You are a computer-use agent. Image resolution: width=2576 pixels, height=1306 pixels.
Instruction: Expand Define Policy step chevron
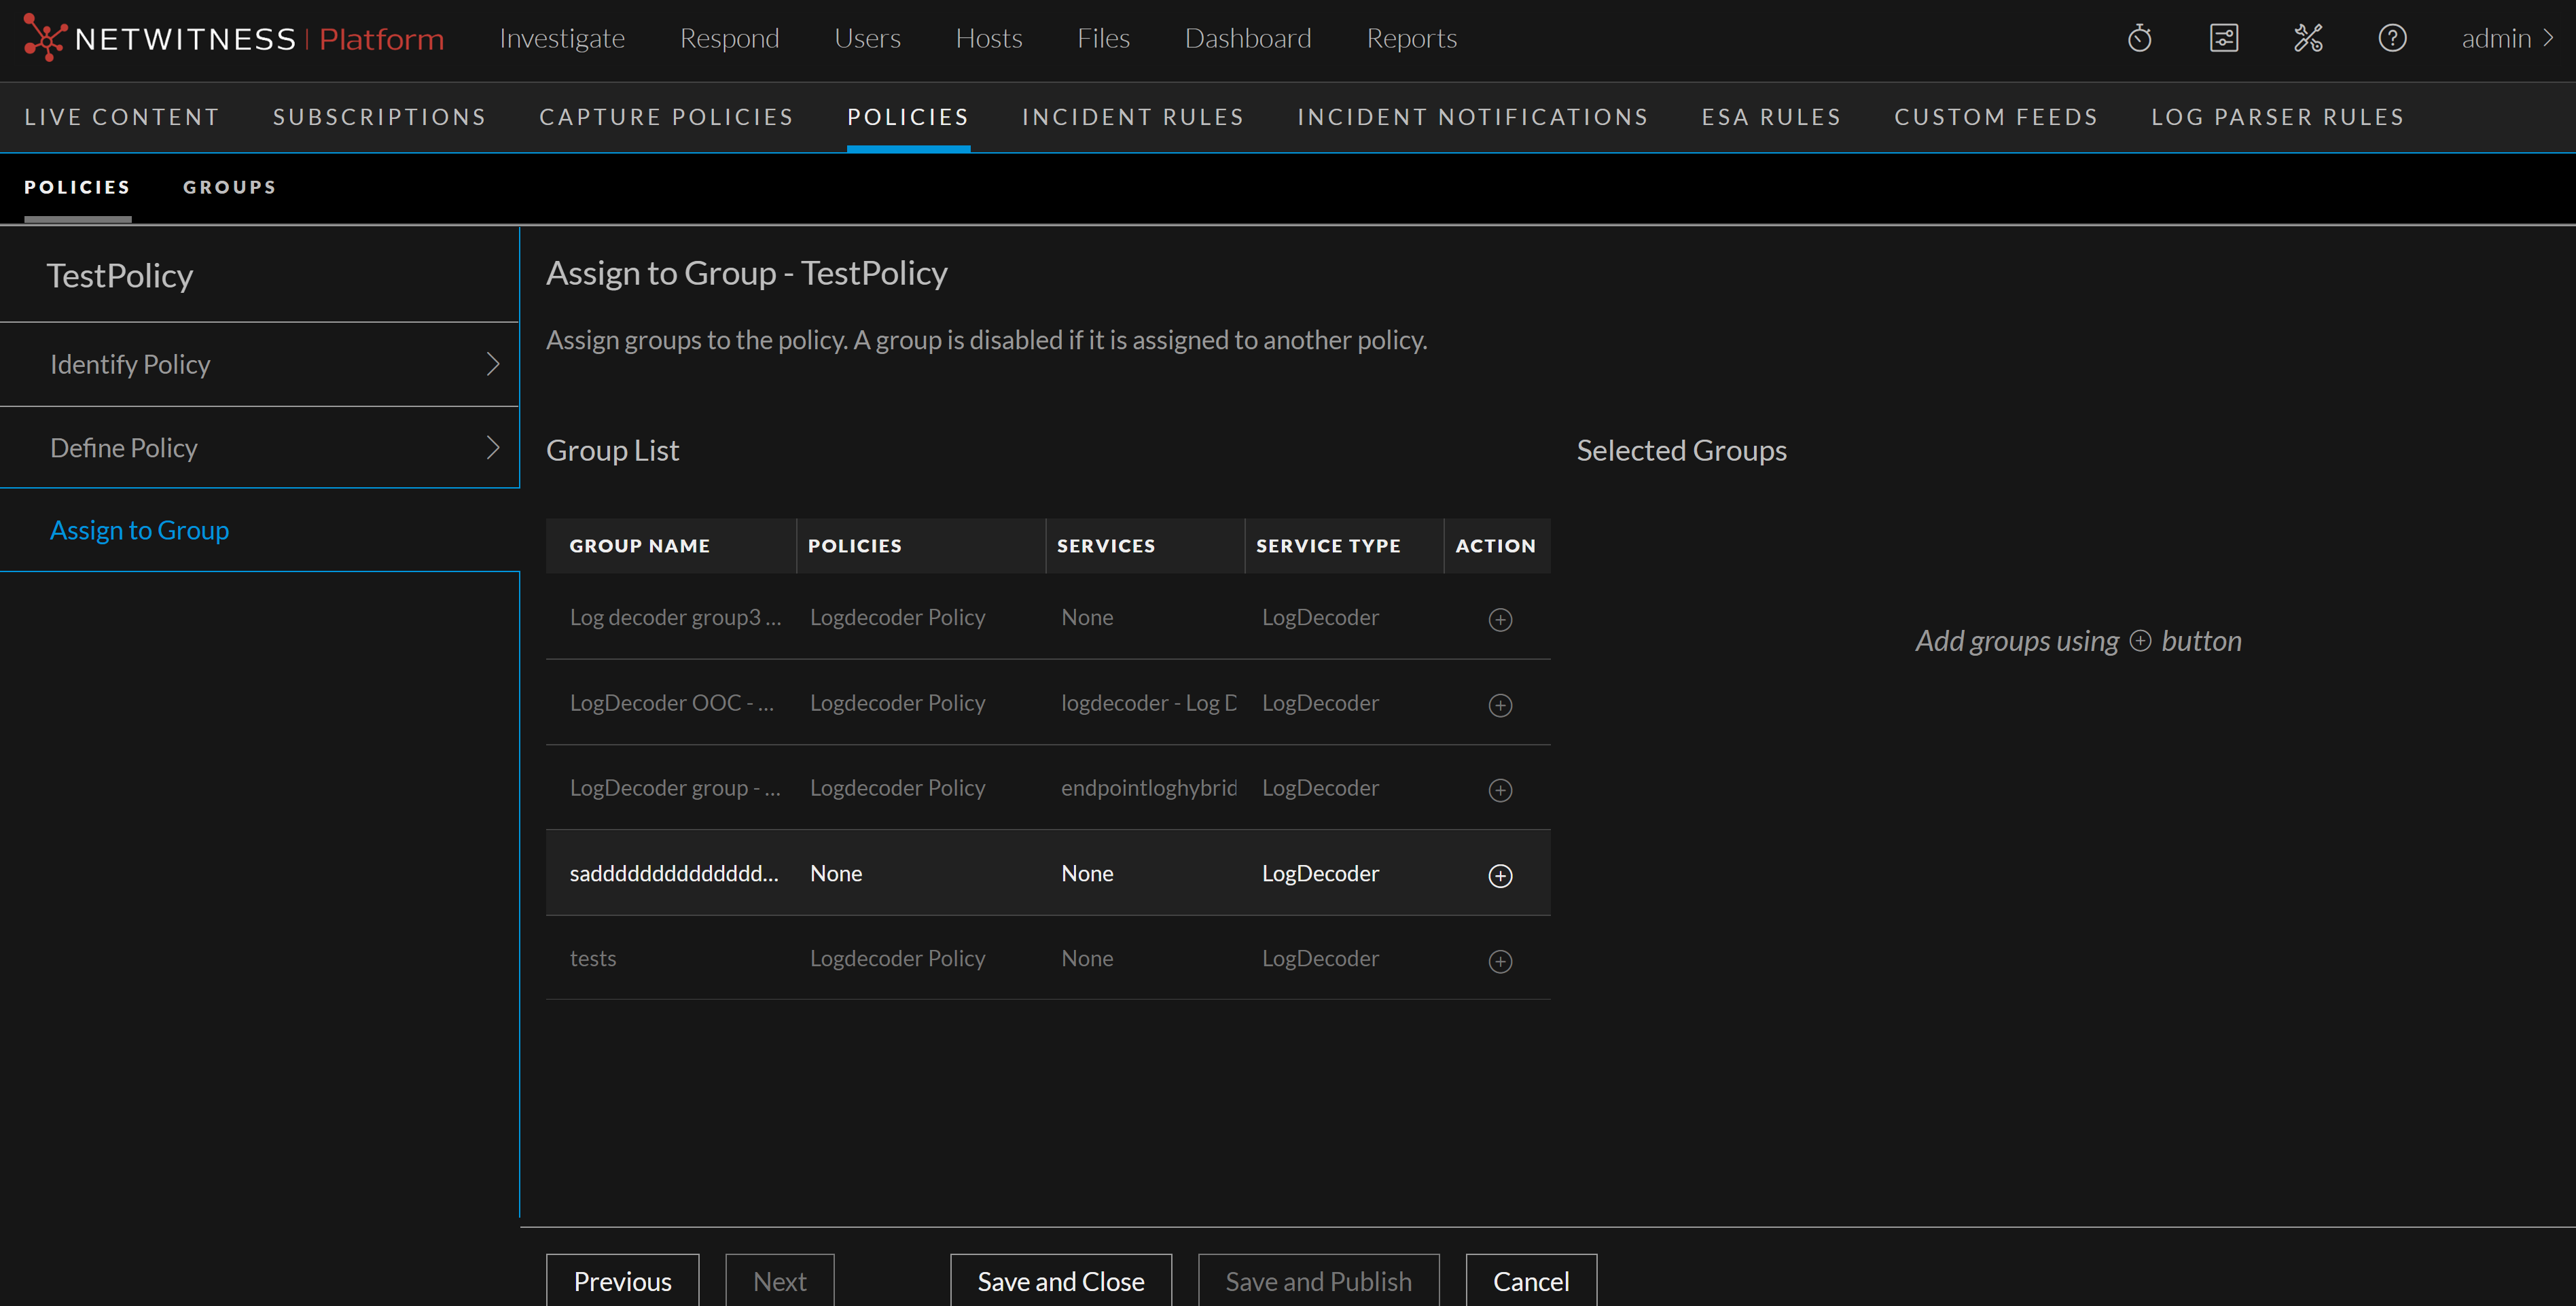click(492, 448)
